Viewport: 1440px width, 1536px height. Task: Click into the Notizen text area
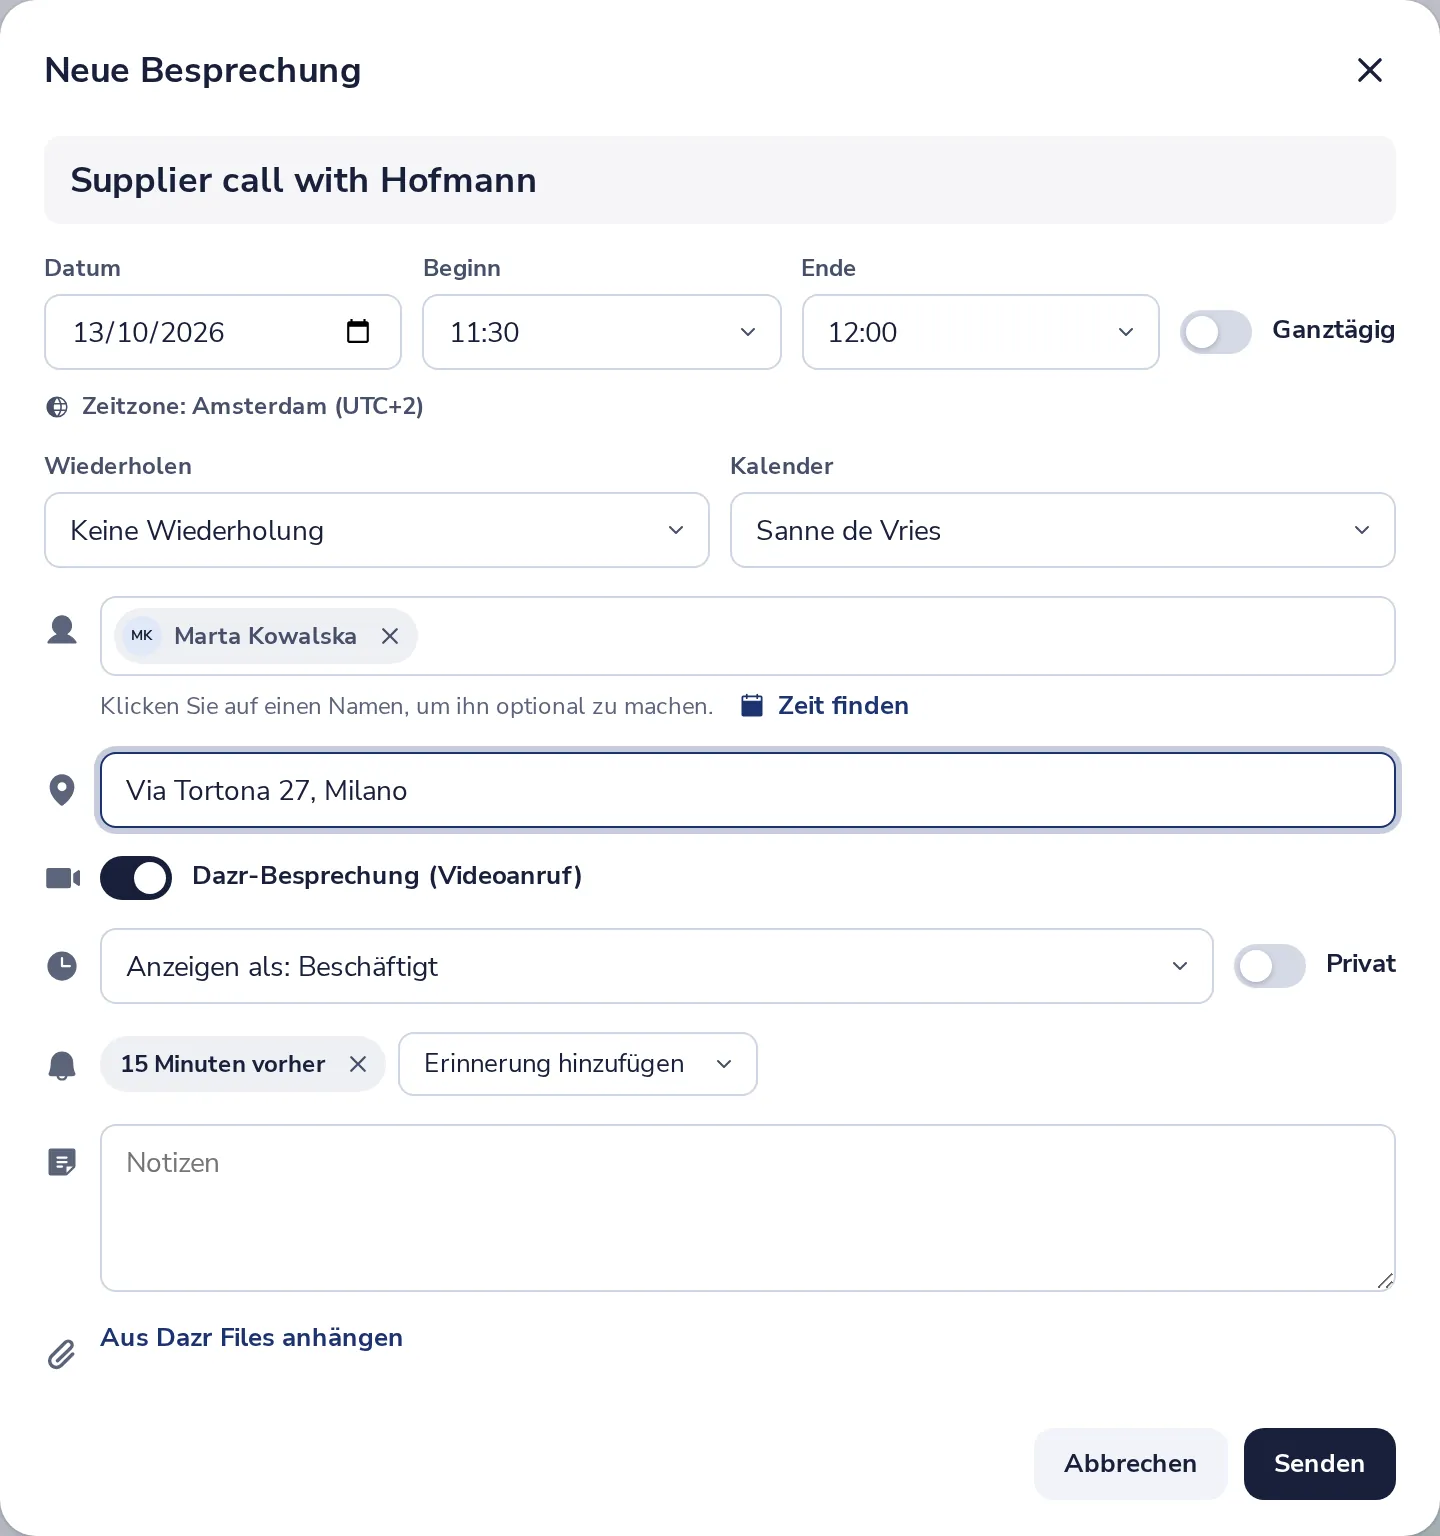[748, 1208]
